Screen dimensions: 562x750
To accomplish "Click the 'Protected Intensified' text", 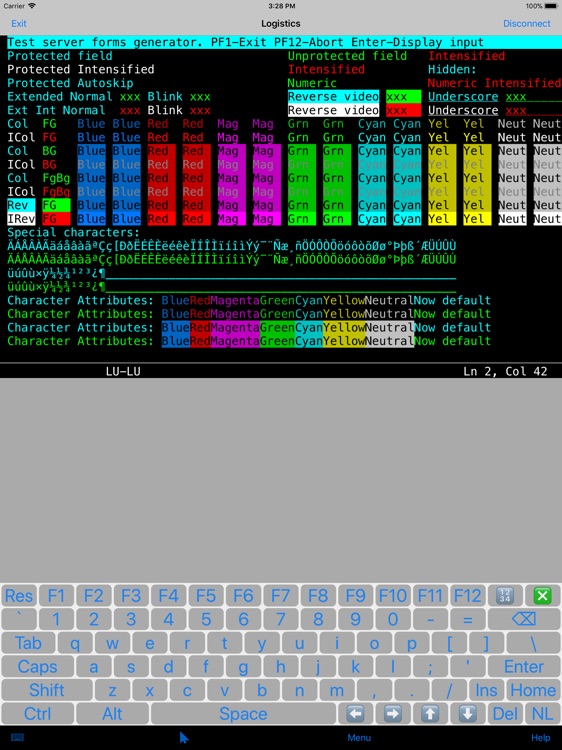I will pyautogui.click(x=81, y=69).
